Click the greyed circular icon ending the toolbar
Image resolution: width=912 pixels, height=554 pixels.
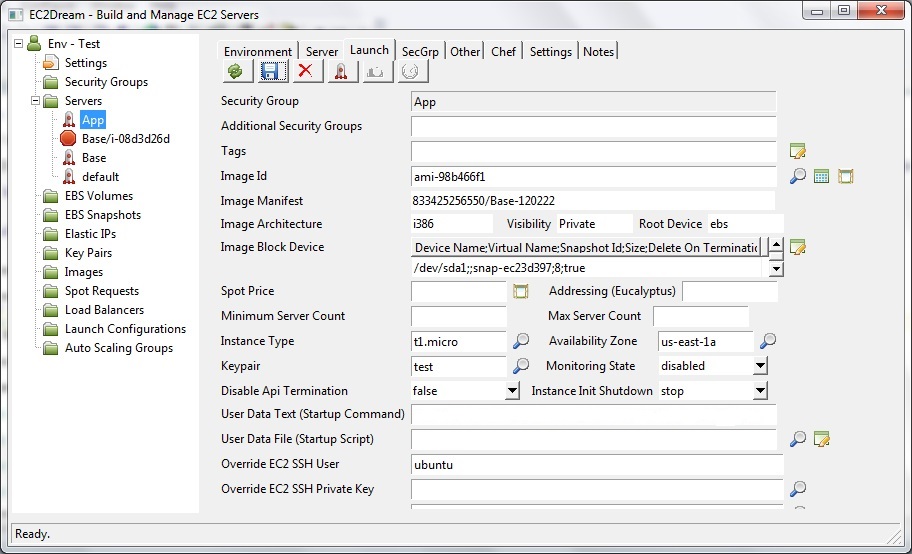(412, 72)
